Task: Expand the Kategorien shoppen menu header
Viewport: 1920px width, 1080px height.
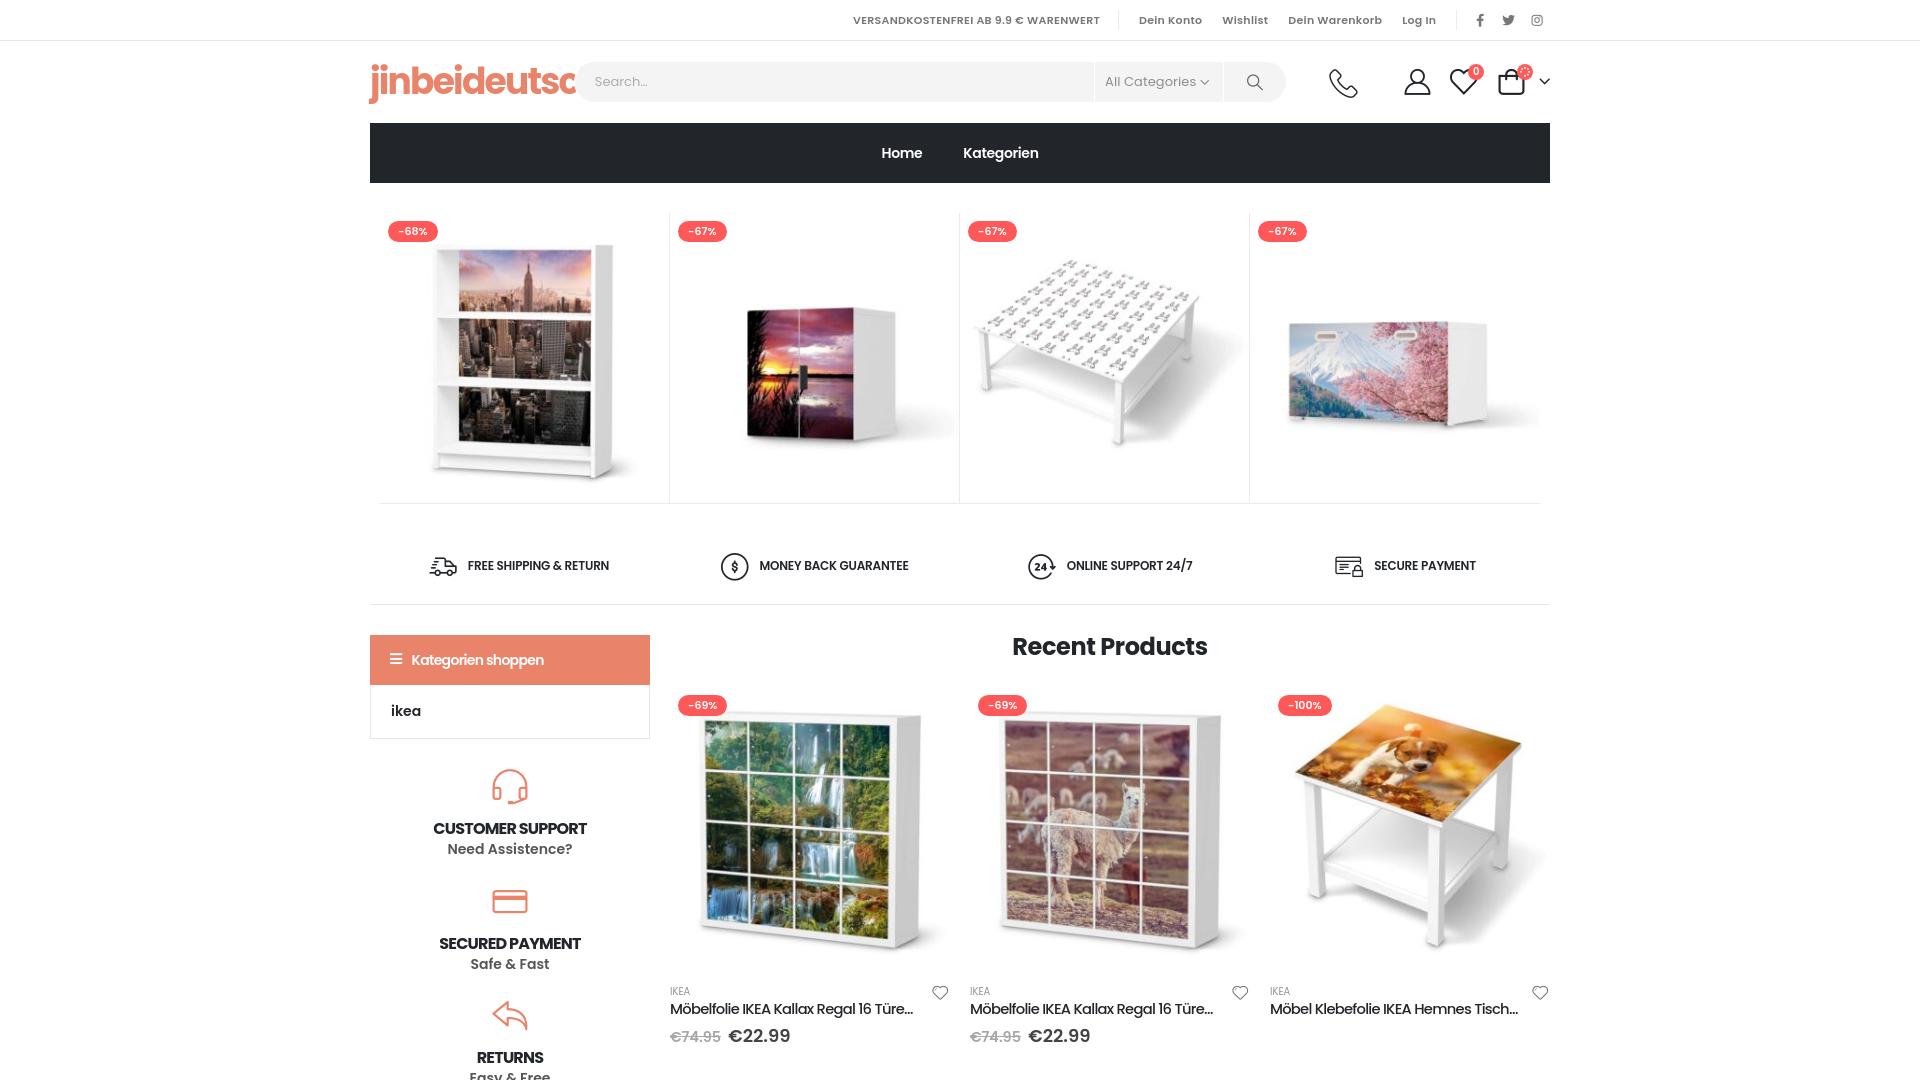Action: point(510,660)
